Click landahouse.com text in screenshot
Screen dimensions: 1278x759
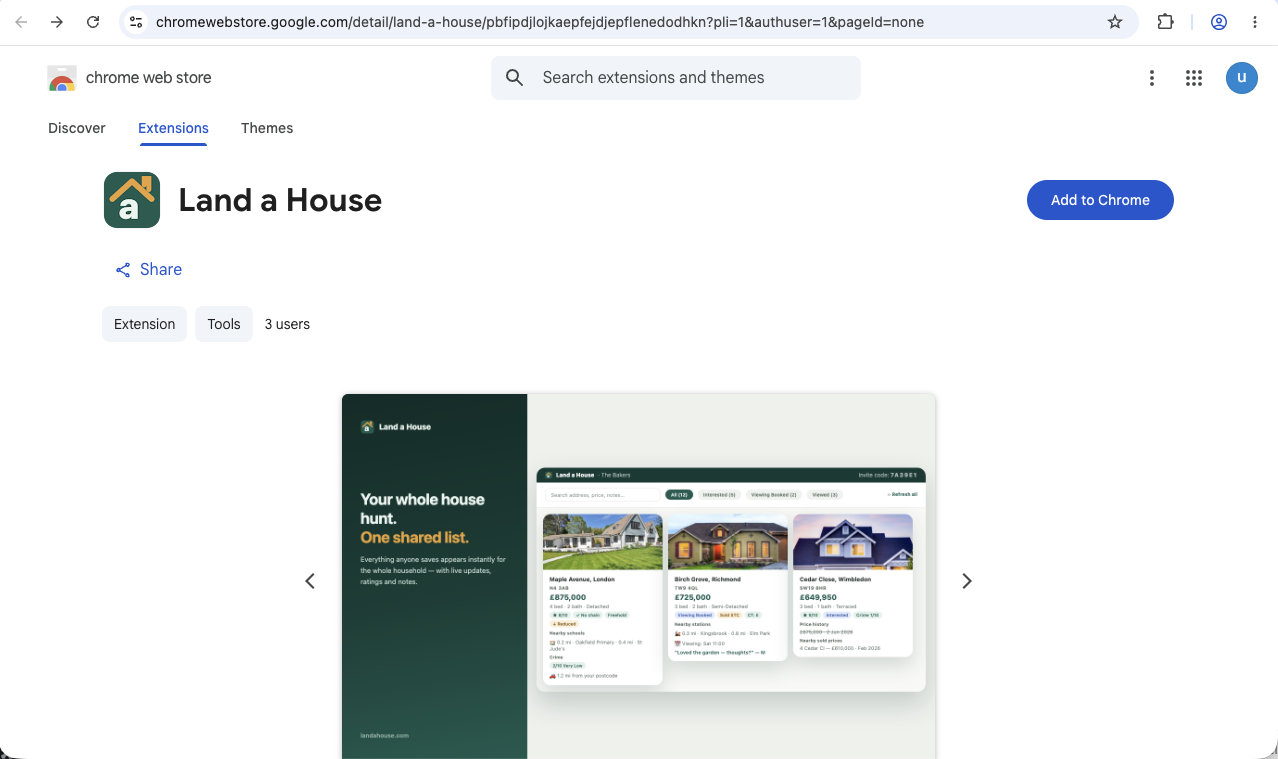point(384,735)
